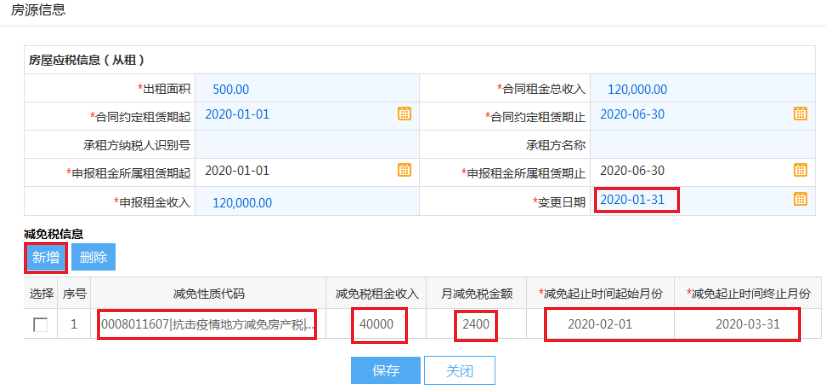The height and width of the screenshot is (391, 826).
Task: Open calendar icon beside 变更日期
Action: (800, 199)
